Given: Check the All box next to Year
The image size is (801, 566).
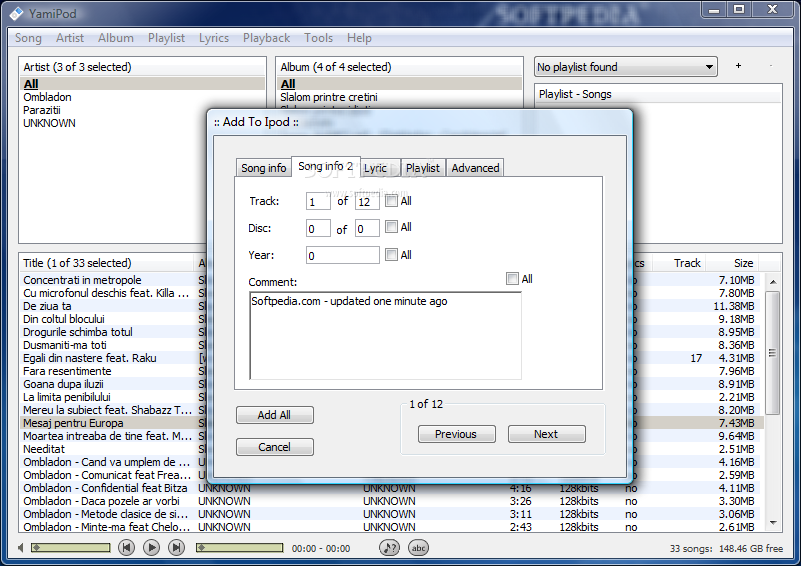Looking at the screenshot, I should click(391, 254).
